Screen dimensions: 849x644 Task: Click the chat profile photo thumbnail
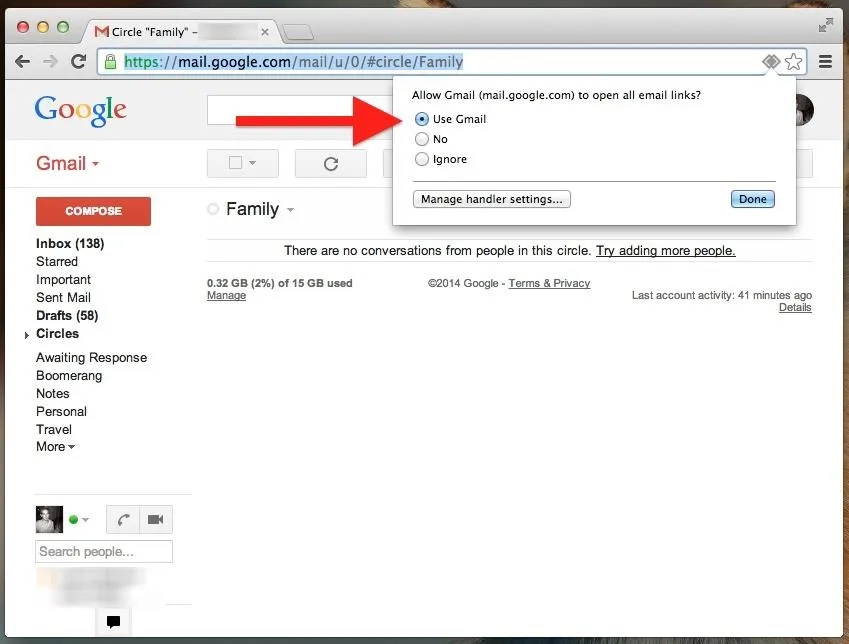[x=49, y=519]
